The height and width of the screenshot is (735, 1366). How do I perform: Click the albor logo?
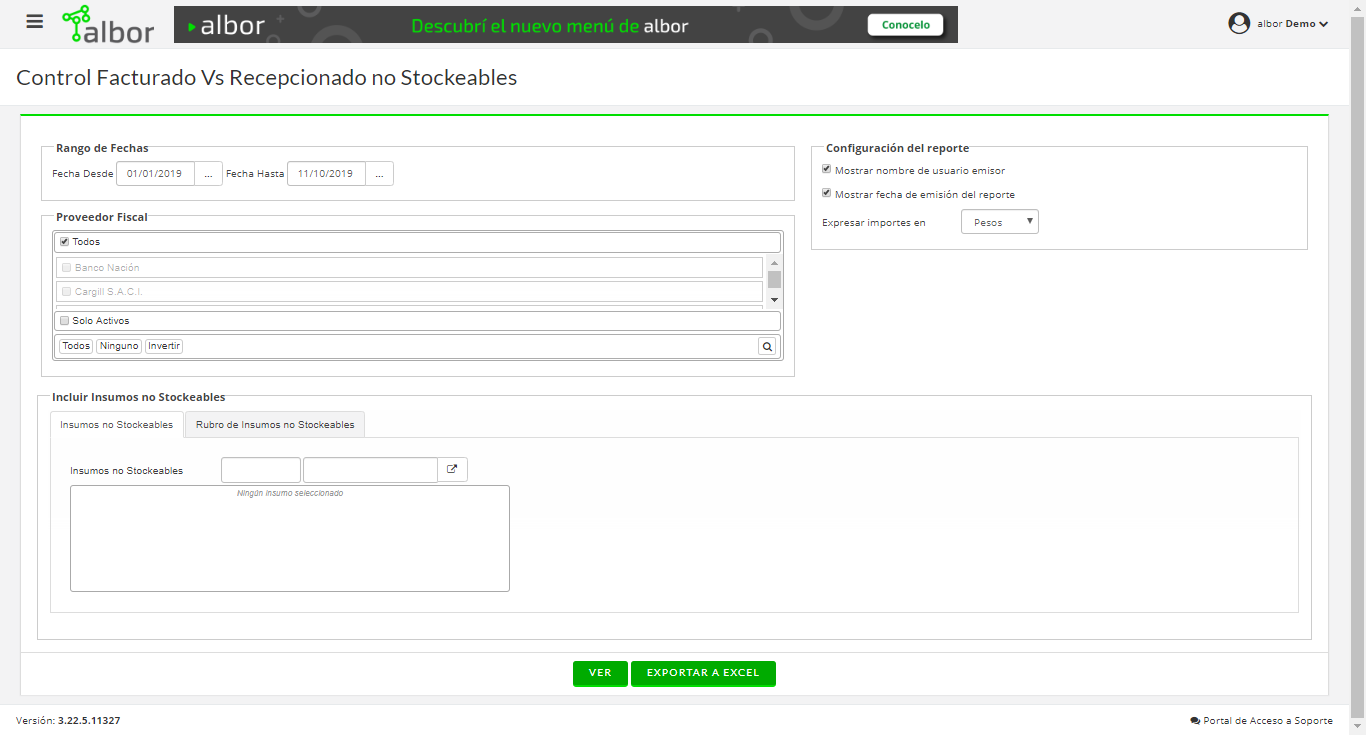coord(107,25)
